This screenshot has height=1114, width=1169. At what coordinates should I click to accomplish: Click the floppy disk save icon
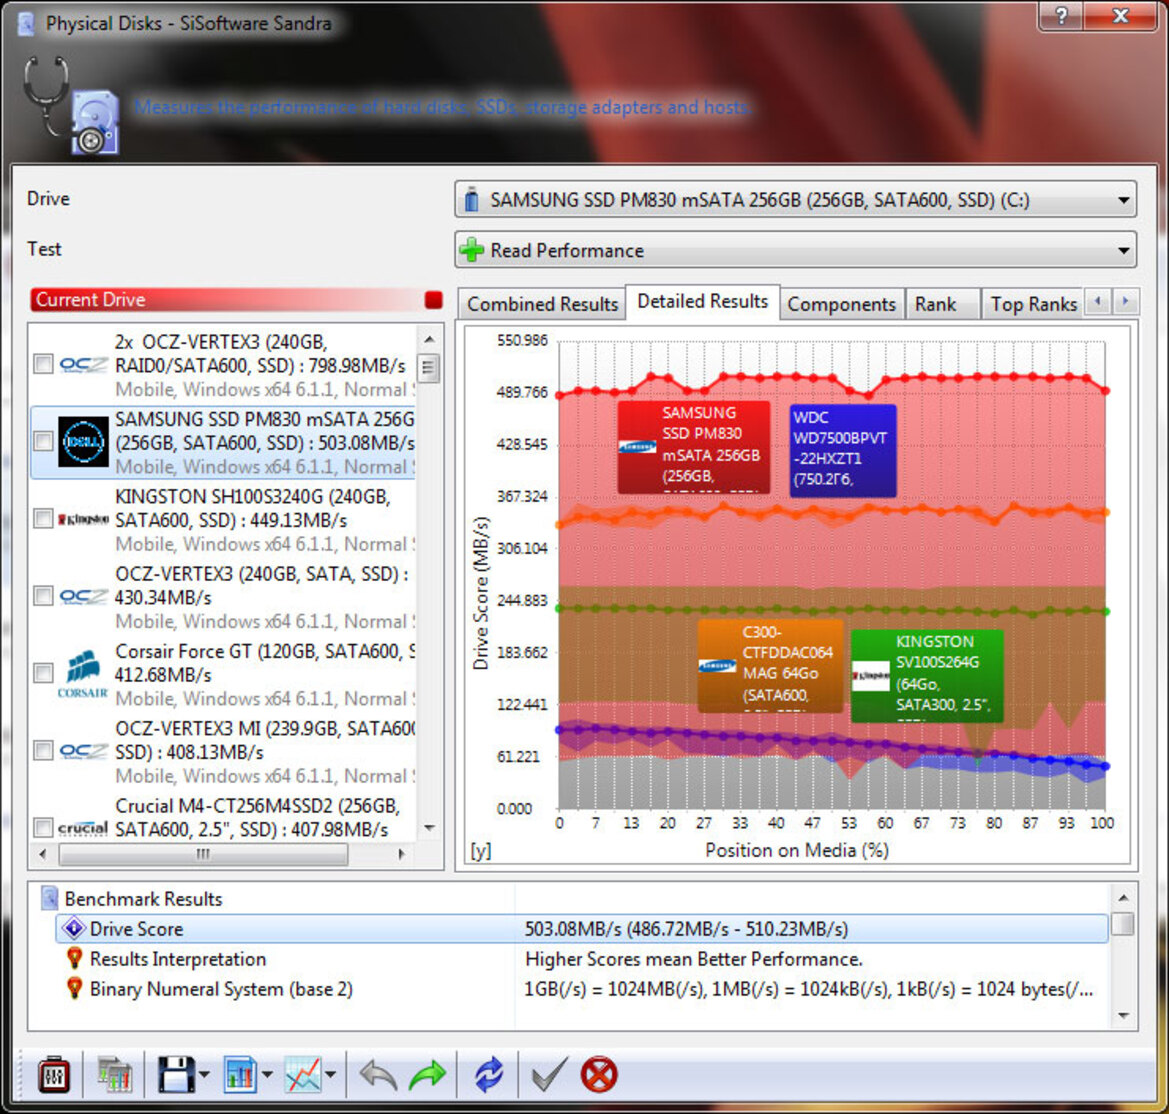176,1074
